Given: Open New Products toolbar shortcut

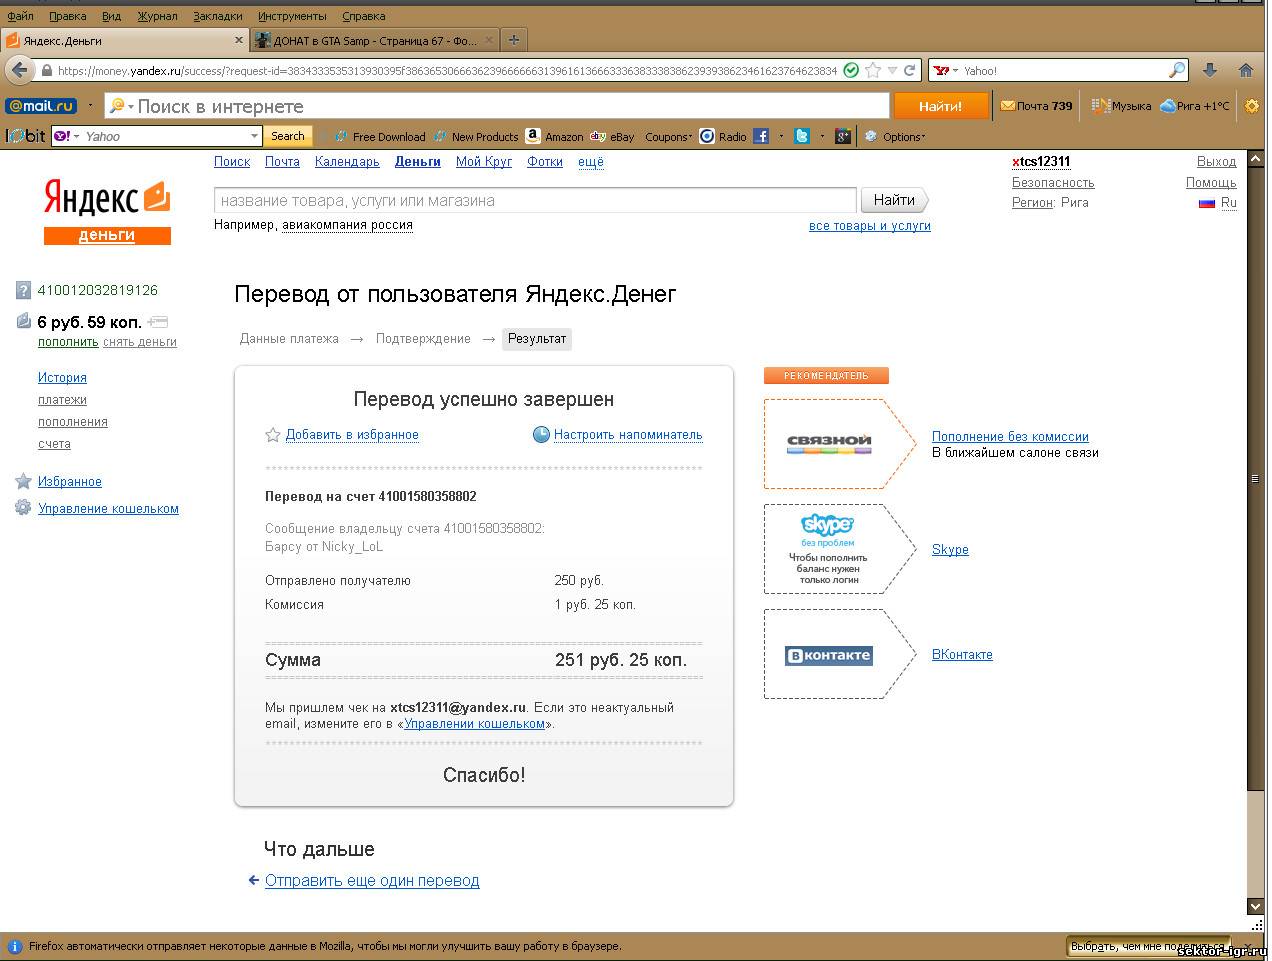Looking at the screenshot, I should (x=476, y=136).
